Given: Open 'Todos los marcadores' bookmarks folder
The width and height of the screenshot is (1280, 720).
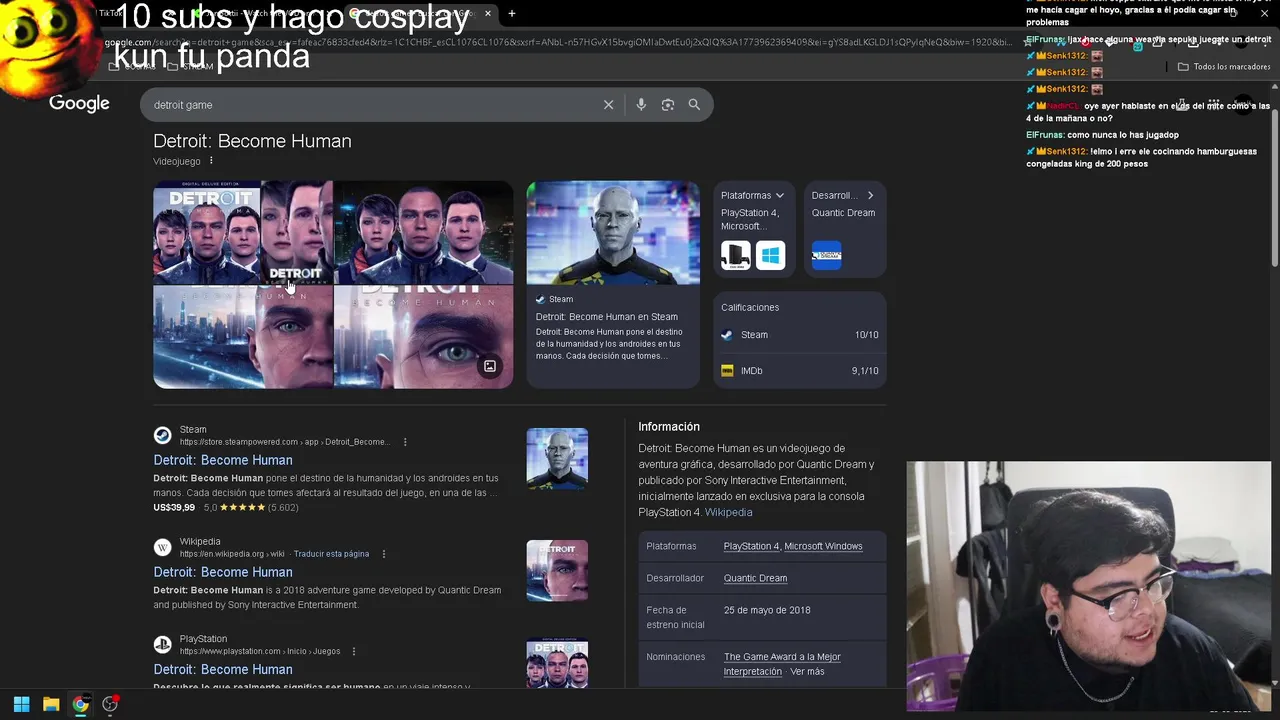Looking at the screenshot, I should coord(1225,67).
